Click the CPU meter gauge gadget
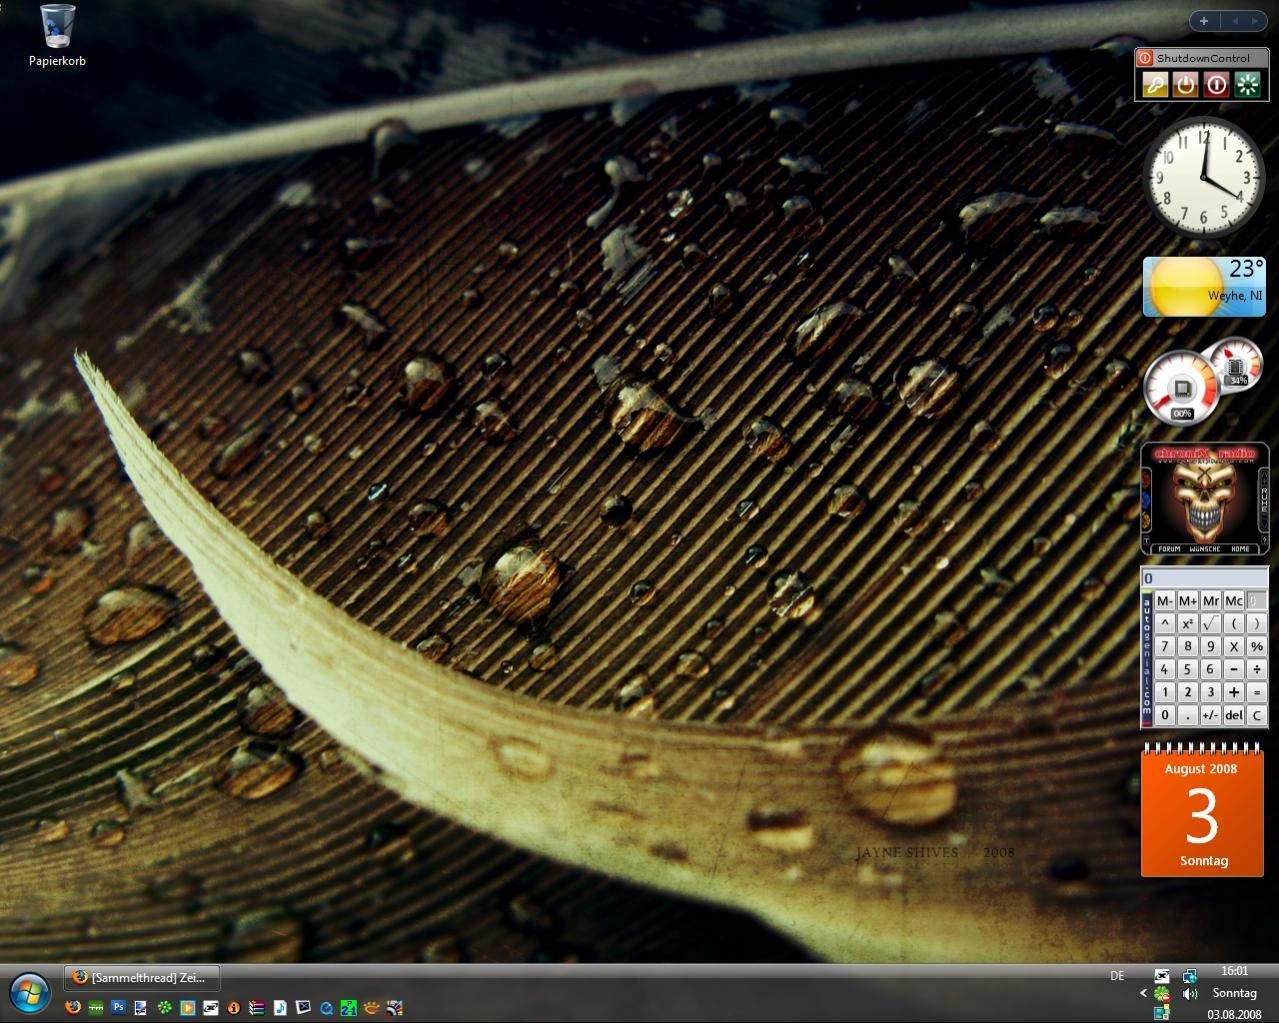 [1182, 387]
